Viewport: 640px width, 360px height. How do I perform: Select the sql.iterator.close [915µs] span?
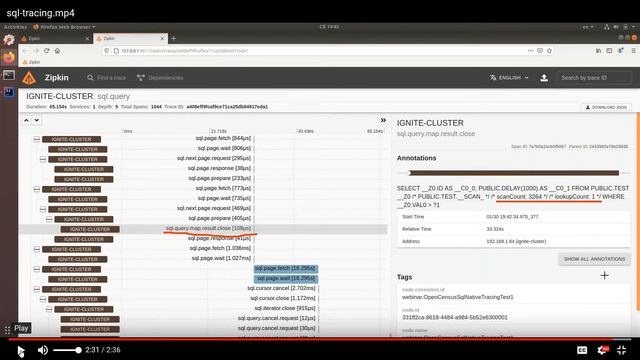pos(285,308)
